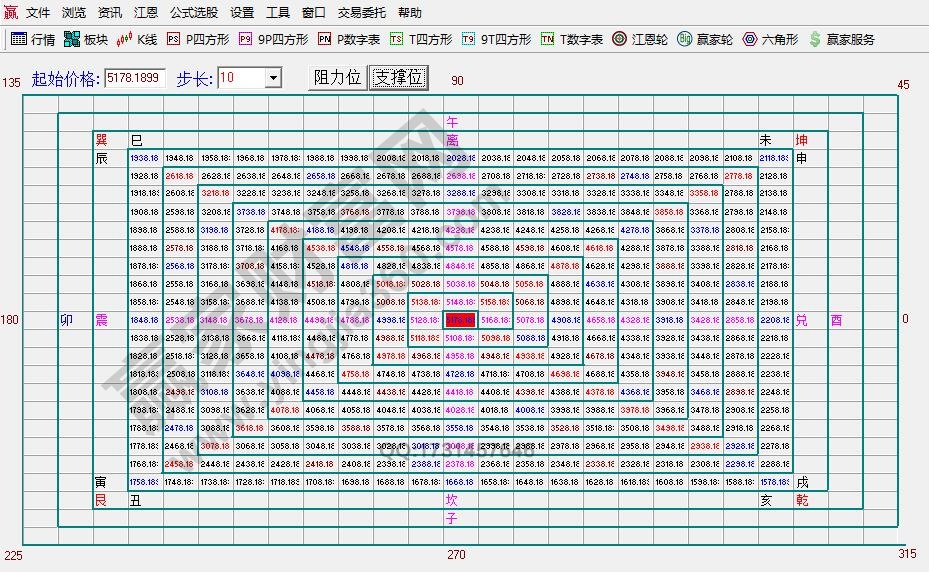Image resolution: width=929 pixels, height=572 pixels.
Task: Open the 公式选股 menu
Action: [194, 13]
